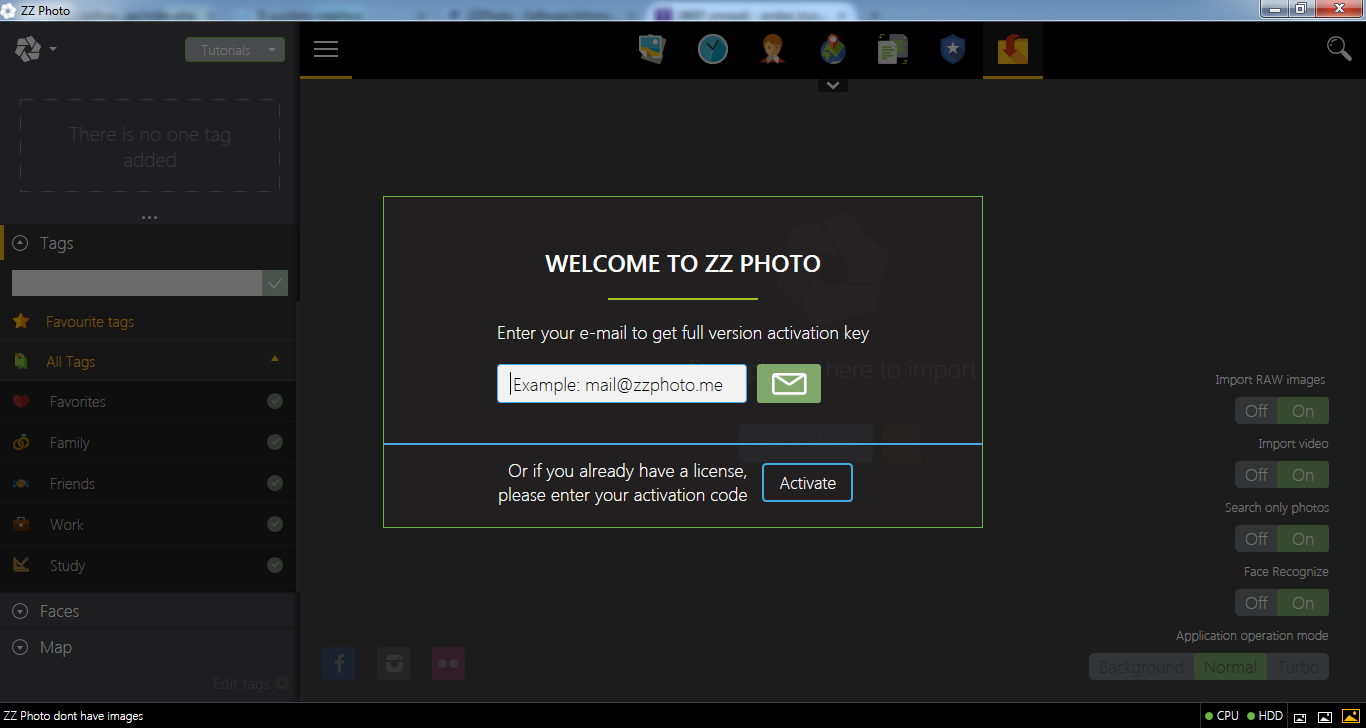Toggle the checkmark on Work tag
The width and height of the screenshot is (1366, 728).
click(275, 524)
